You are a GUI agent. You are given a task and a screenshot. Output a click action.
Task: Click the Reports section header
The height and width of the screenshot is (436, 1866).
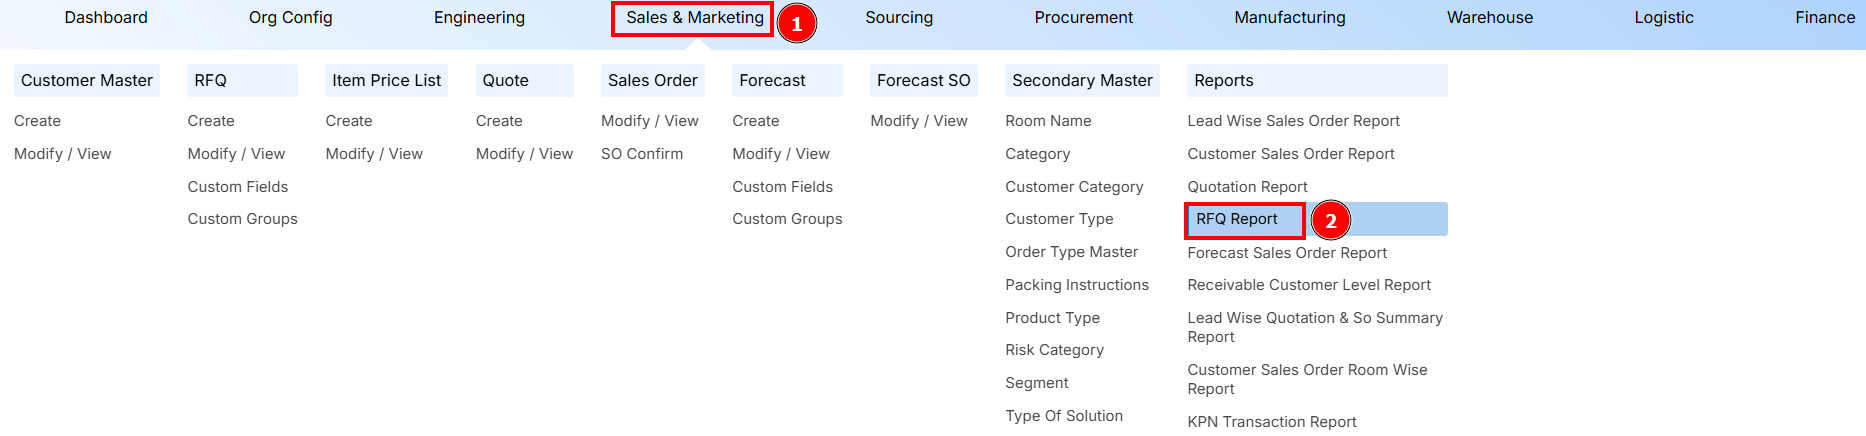pyautogui.click(x=1317, y=81)
